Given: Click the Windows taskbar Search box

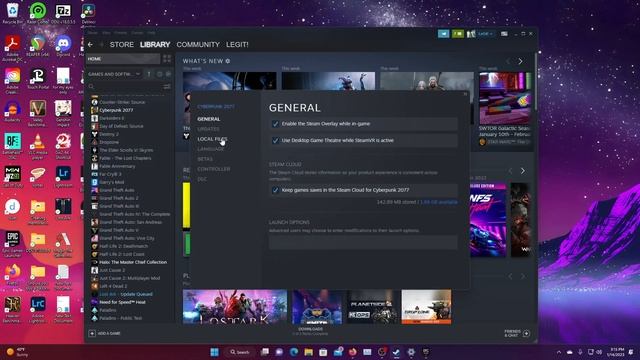Looking at the screenshot, I should tap(240, 352).
